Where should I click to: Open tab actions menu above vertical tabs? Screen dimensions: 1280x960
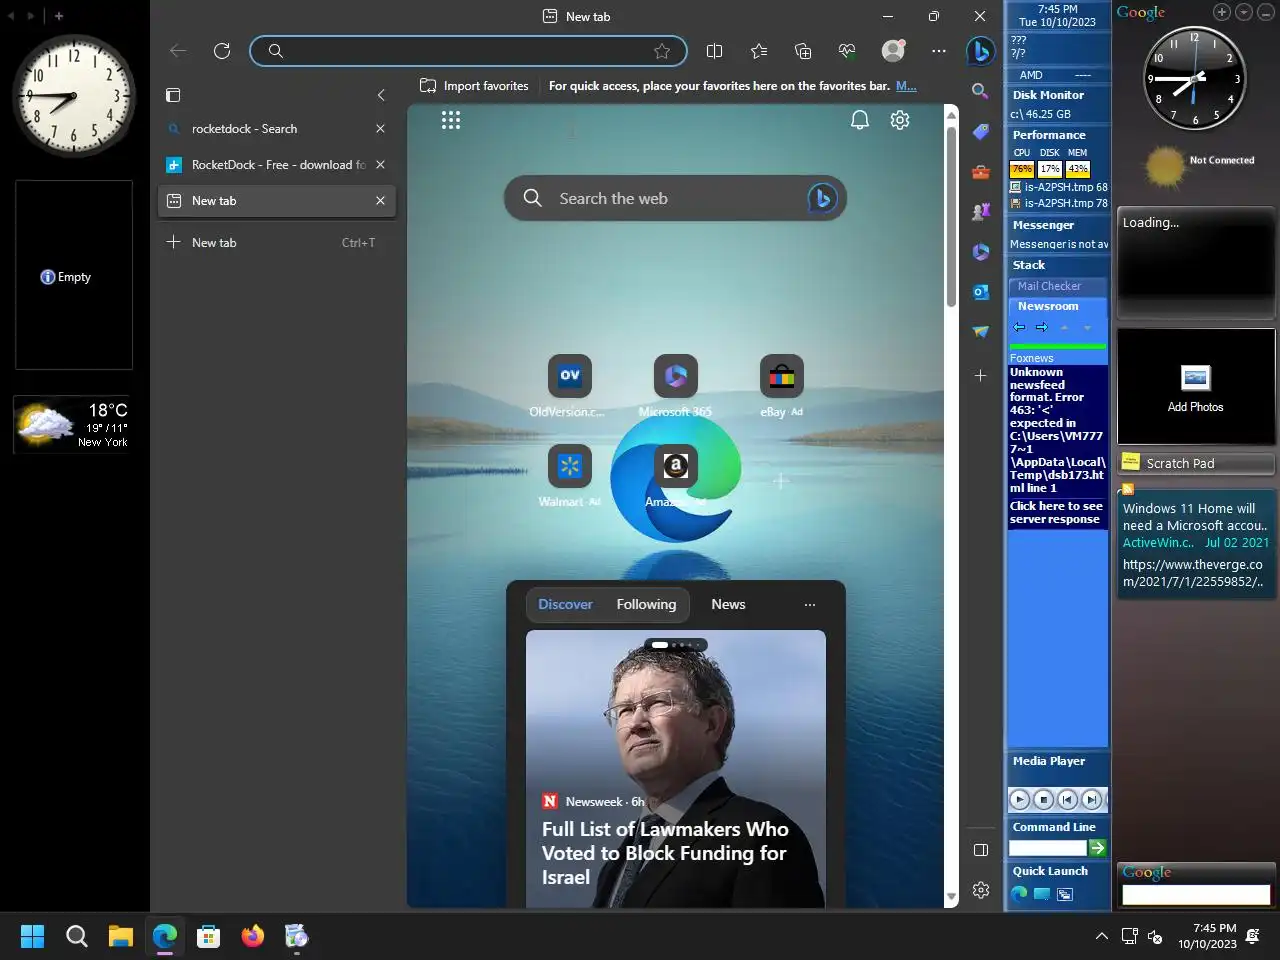tap(173, 95)
